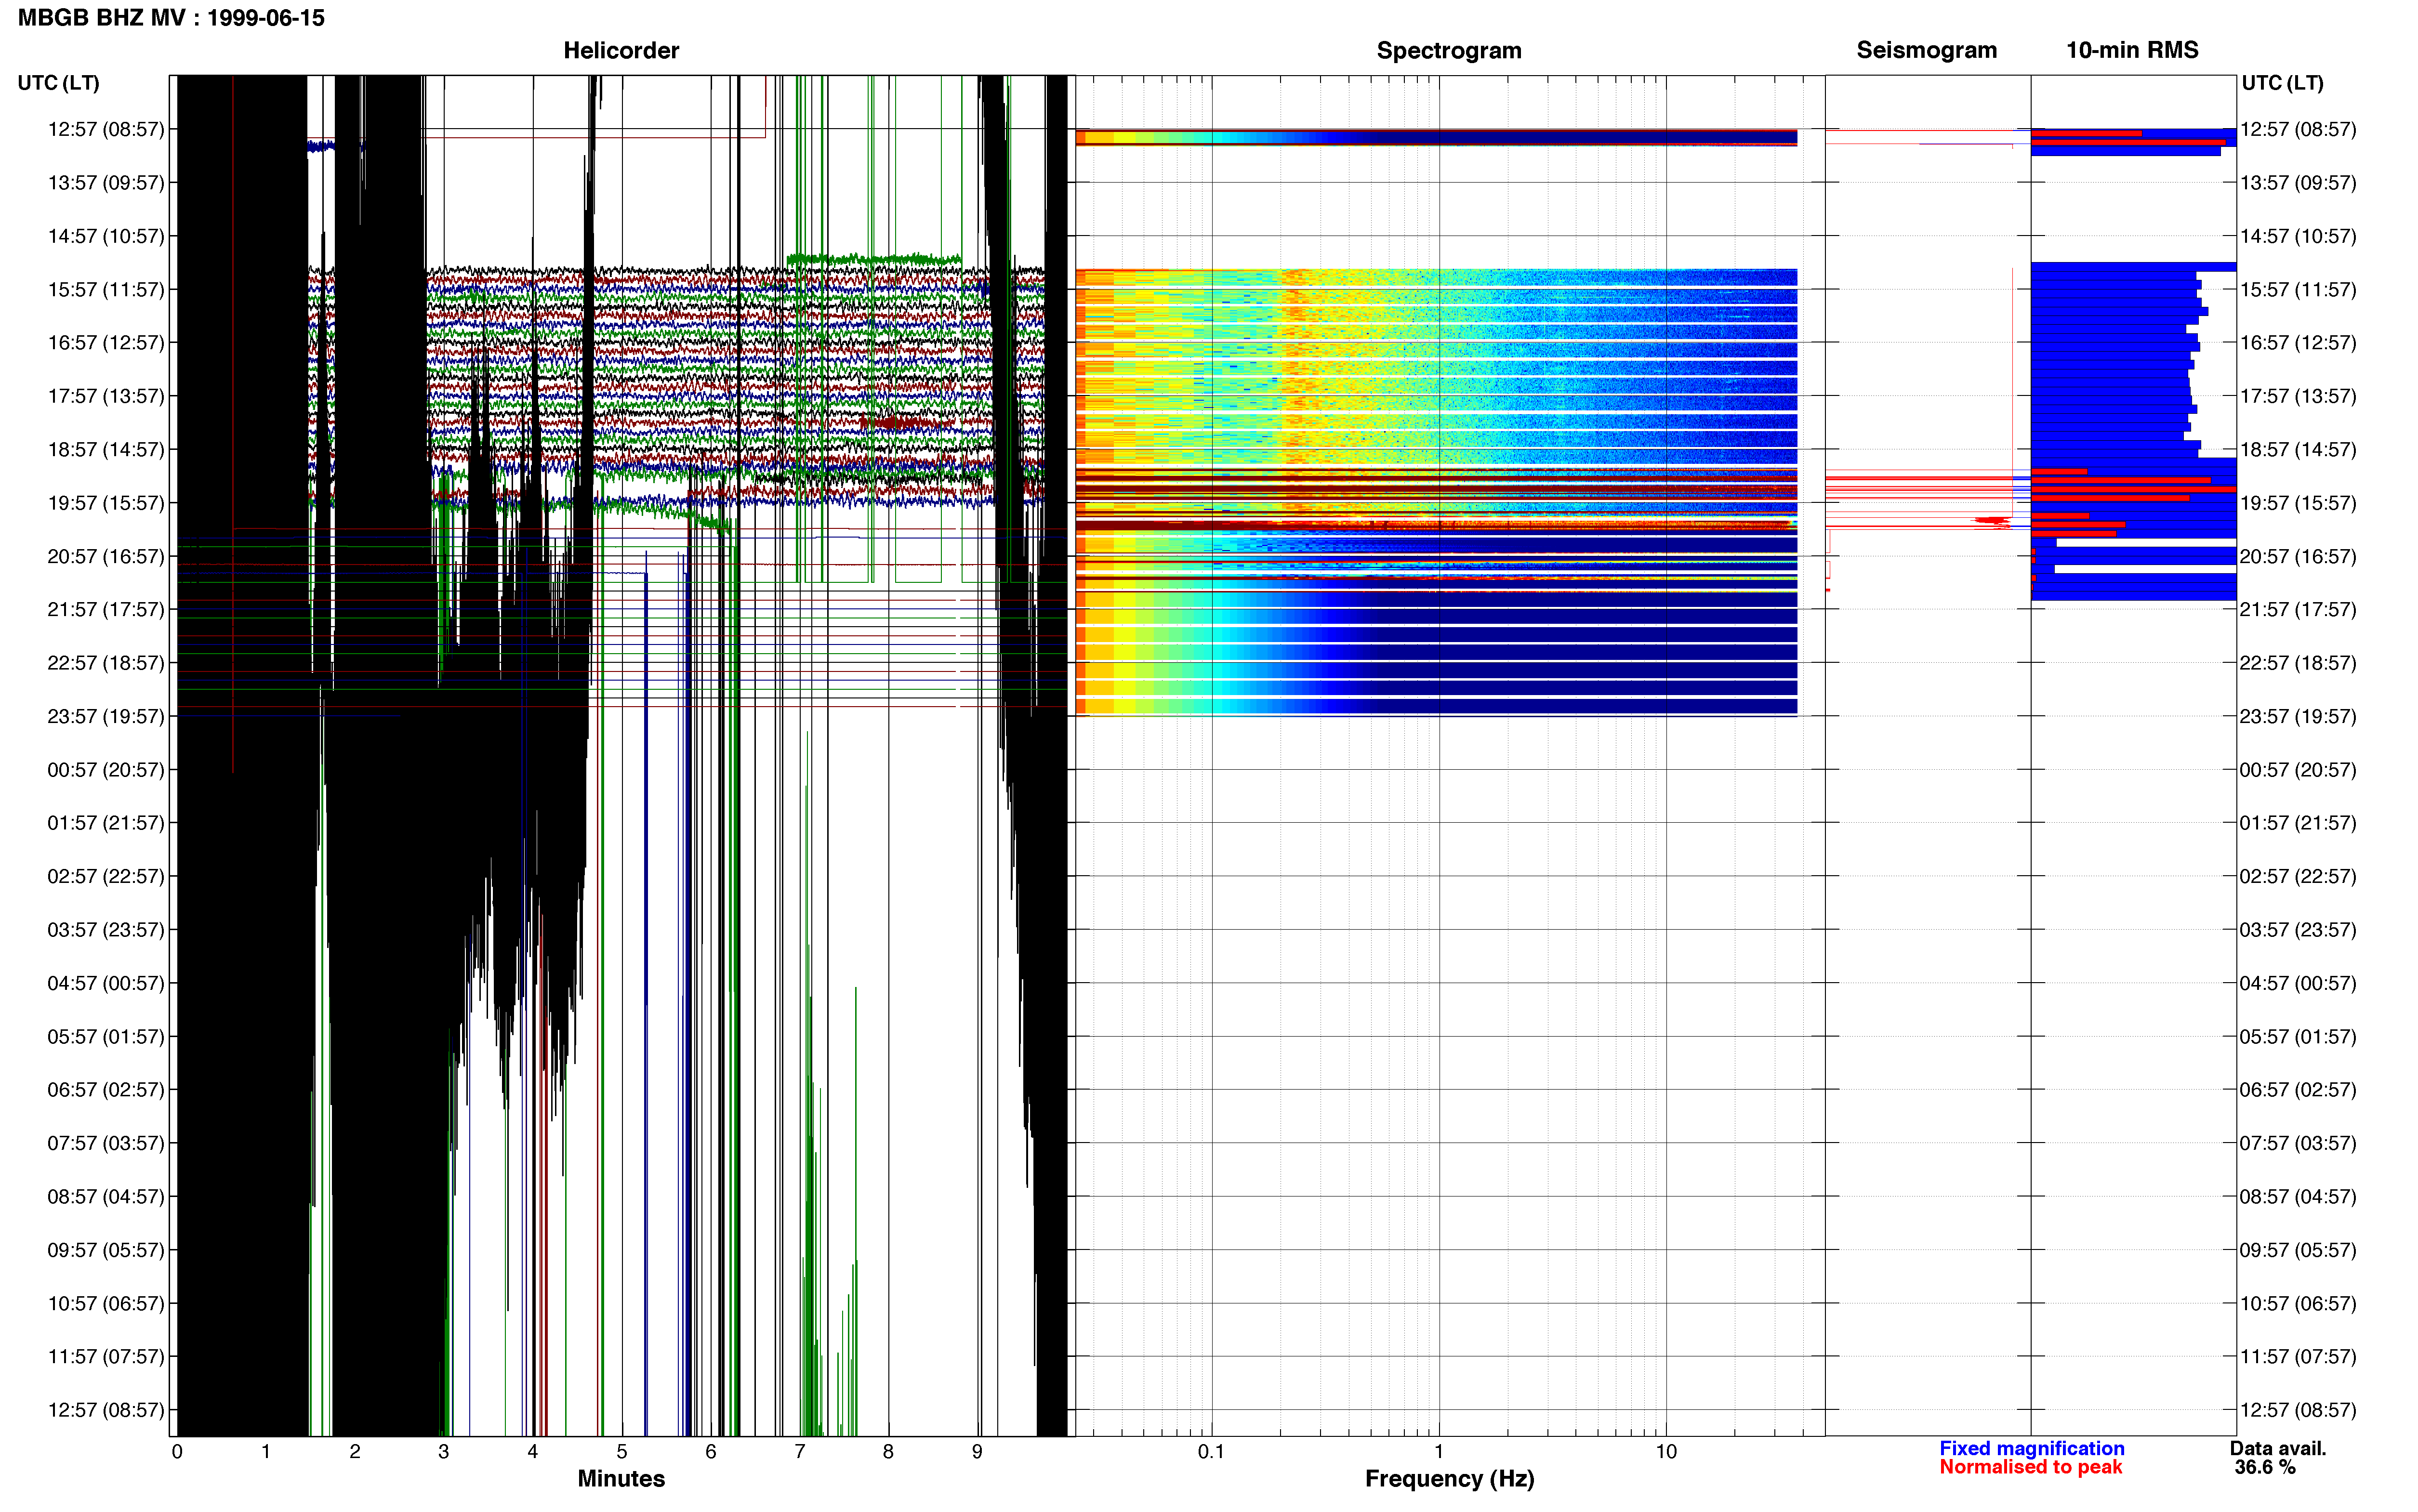This screenshot has height=1512, width=2418.
Task: Click right time label '18:57 (14:57)'
Action: tap(2298, 450)
